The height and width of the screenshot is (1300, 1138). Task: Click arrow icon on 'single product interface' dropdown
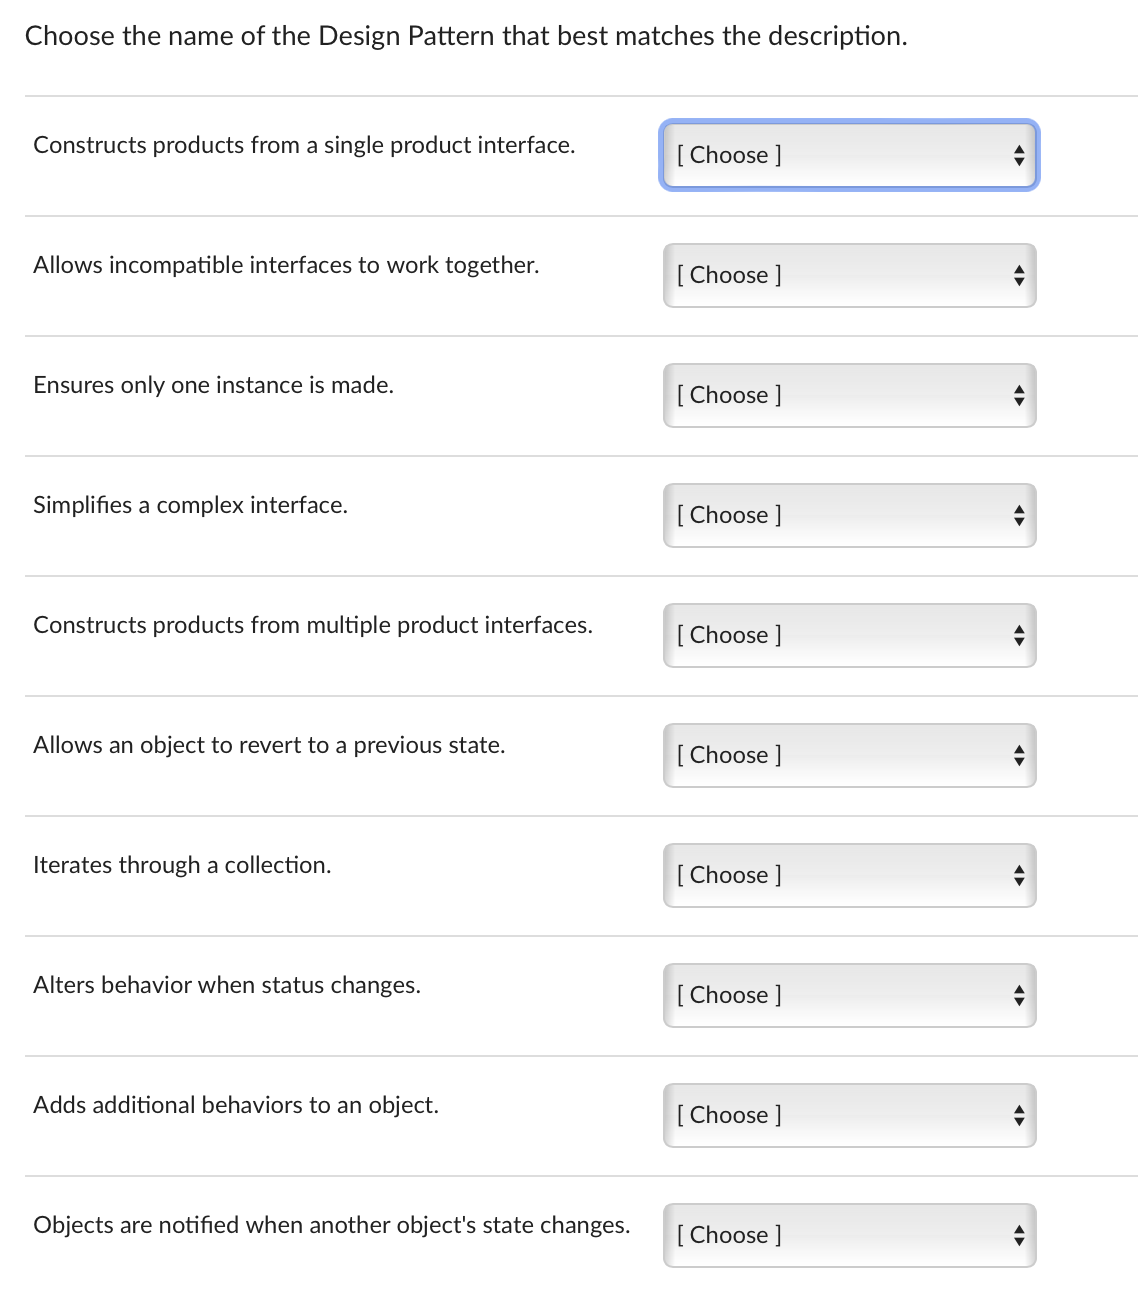click(1018, 155)
